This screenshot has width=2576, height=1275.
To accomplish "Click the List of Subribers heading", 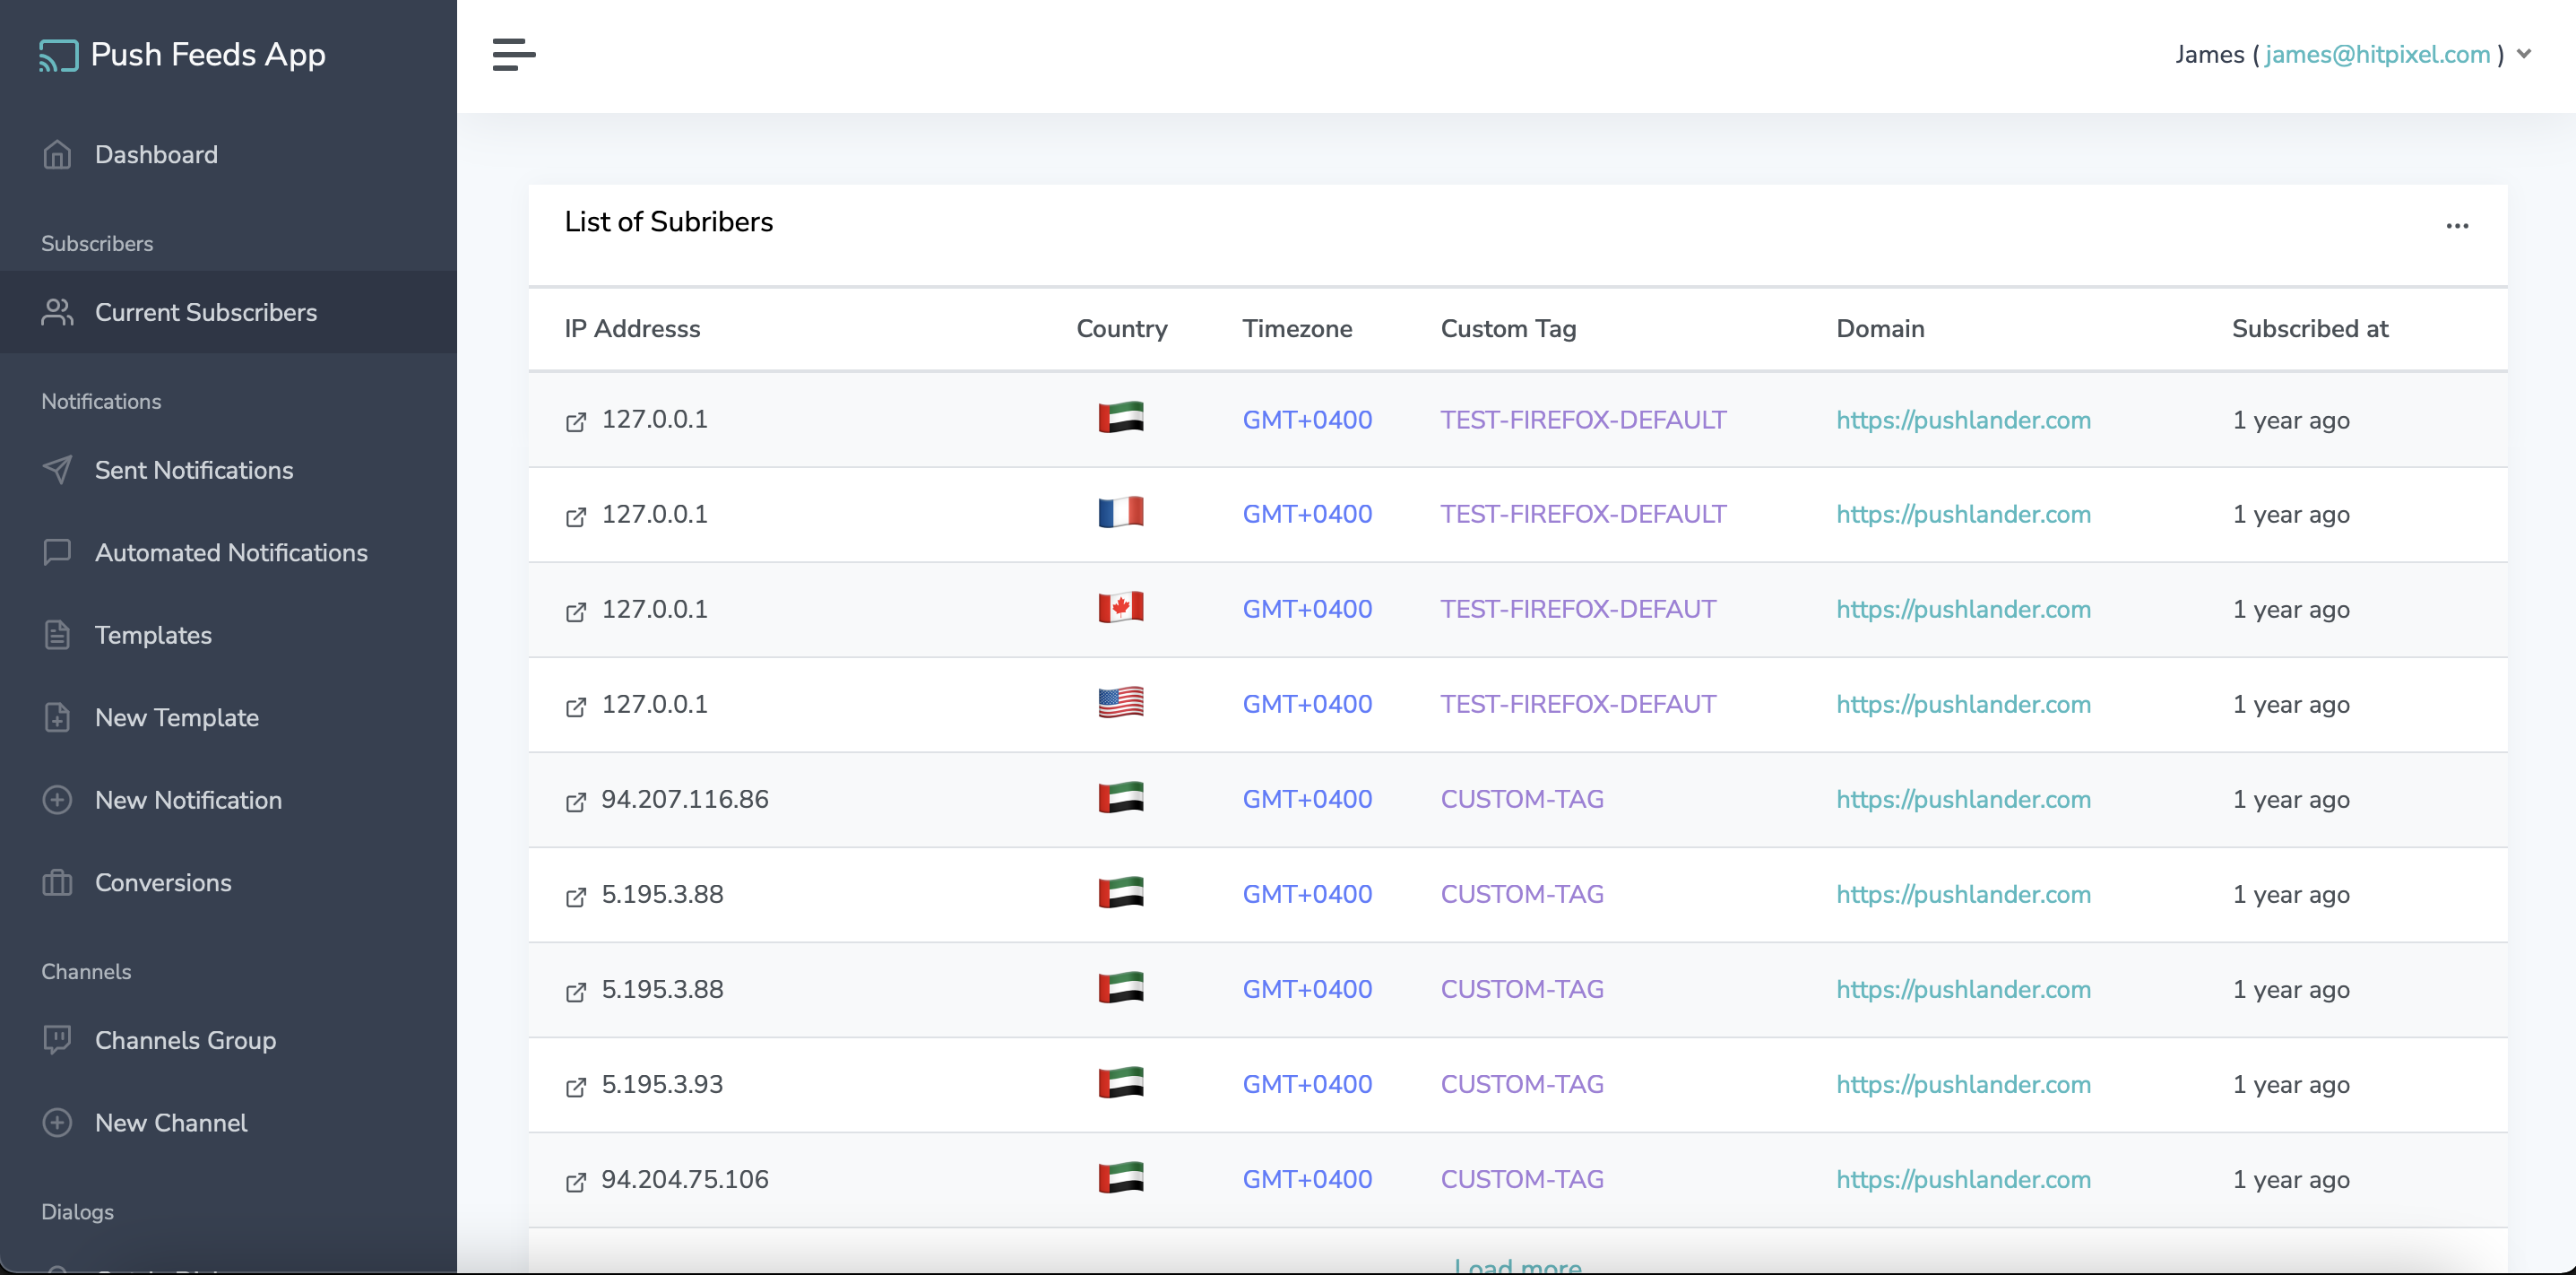I will click(668, 222).
